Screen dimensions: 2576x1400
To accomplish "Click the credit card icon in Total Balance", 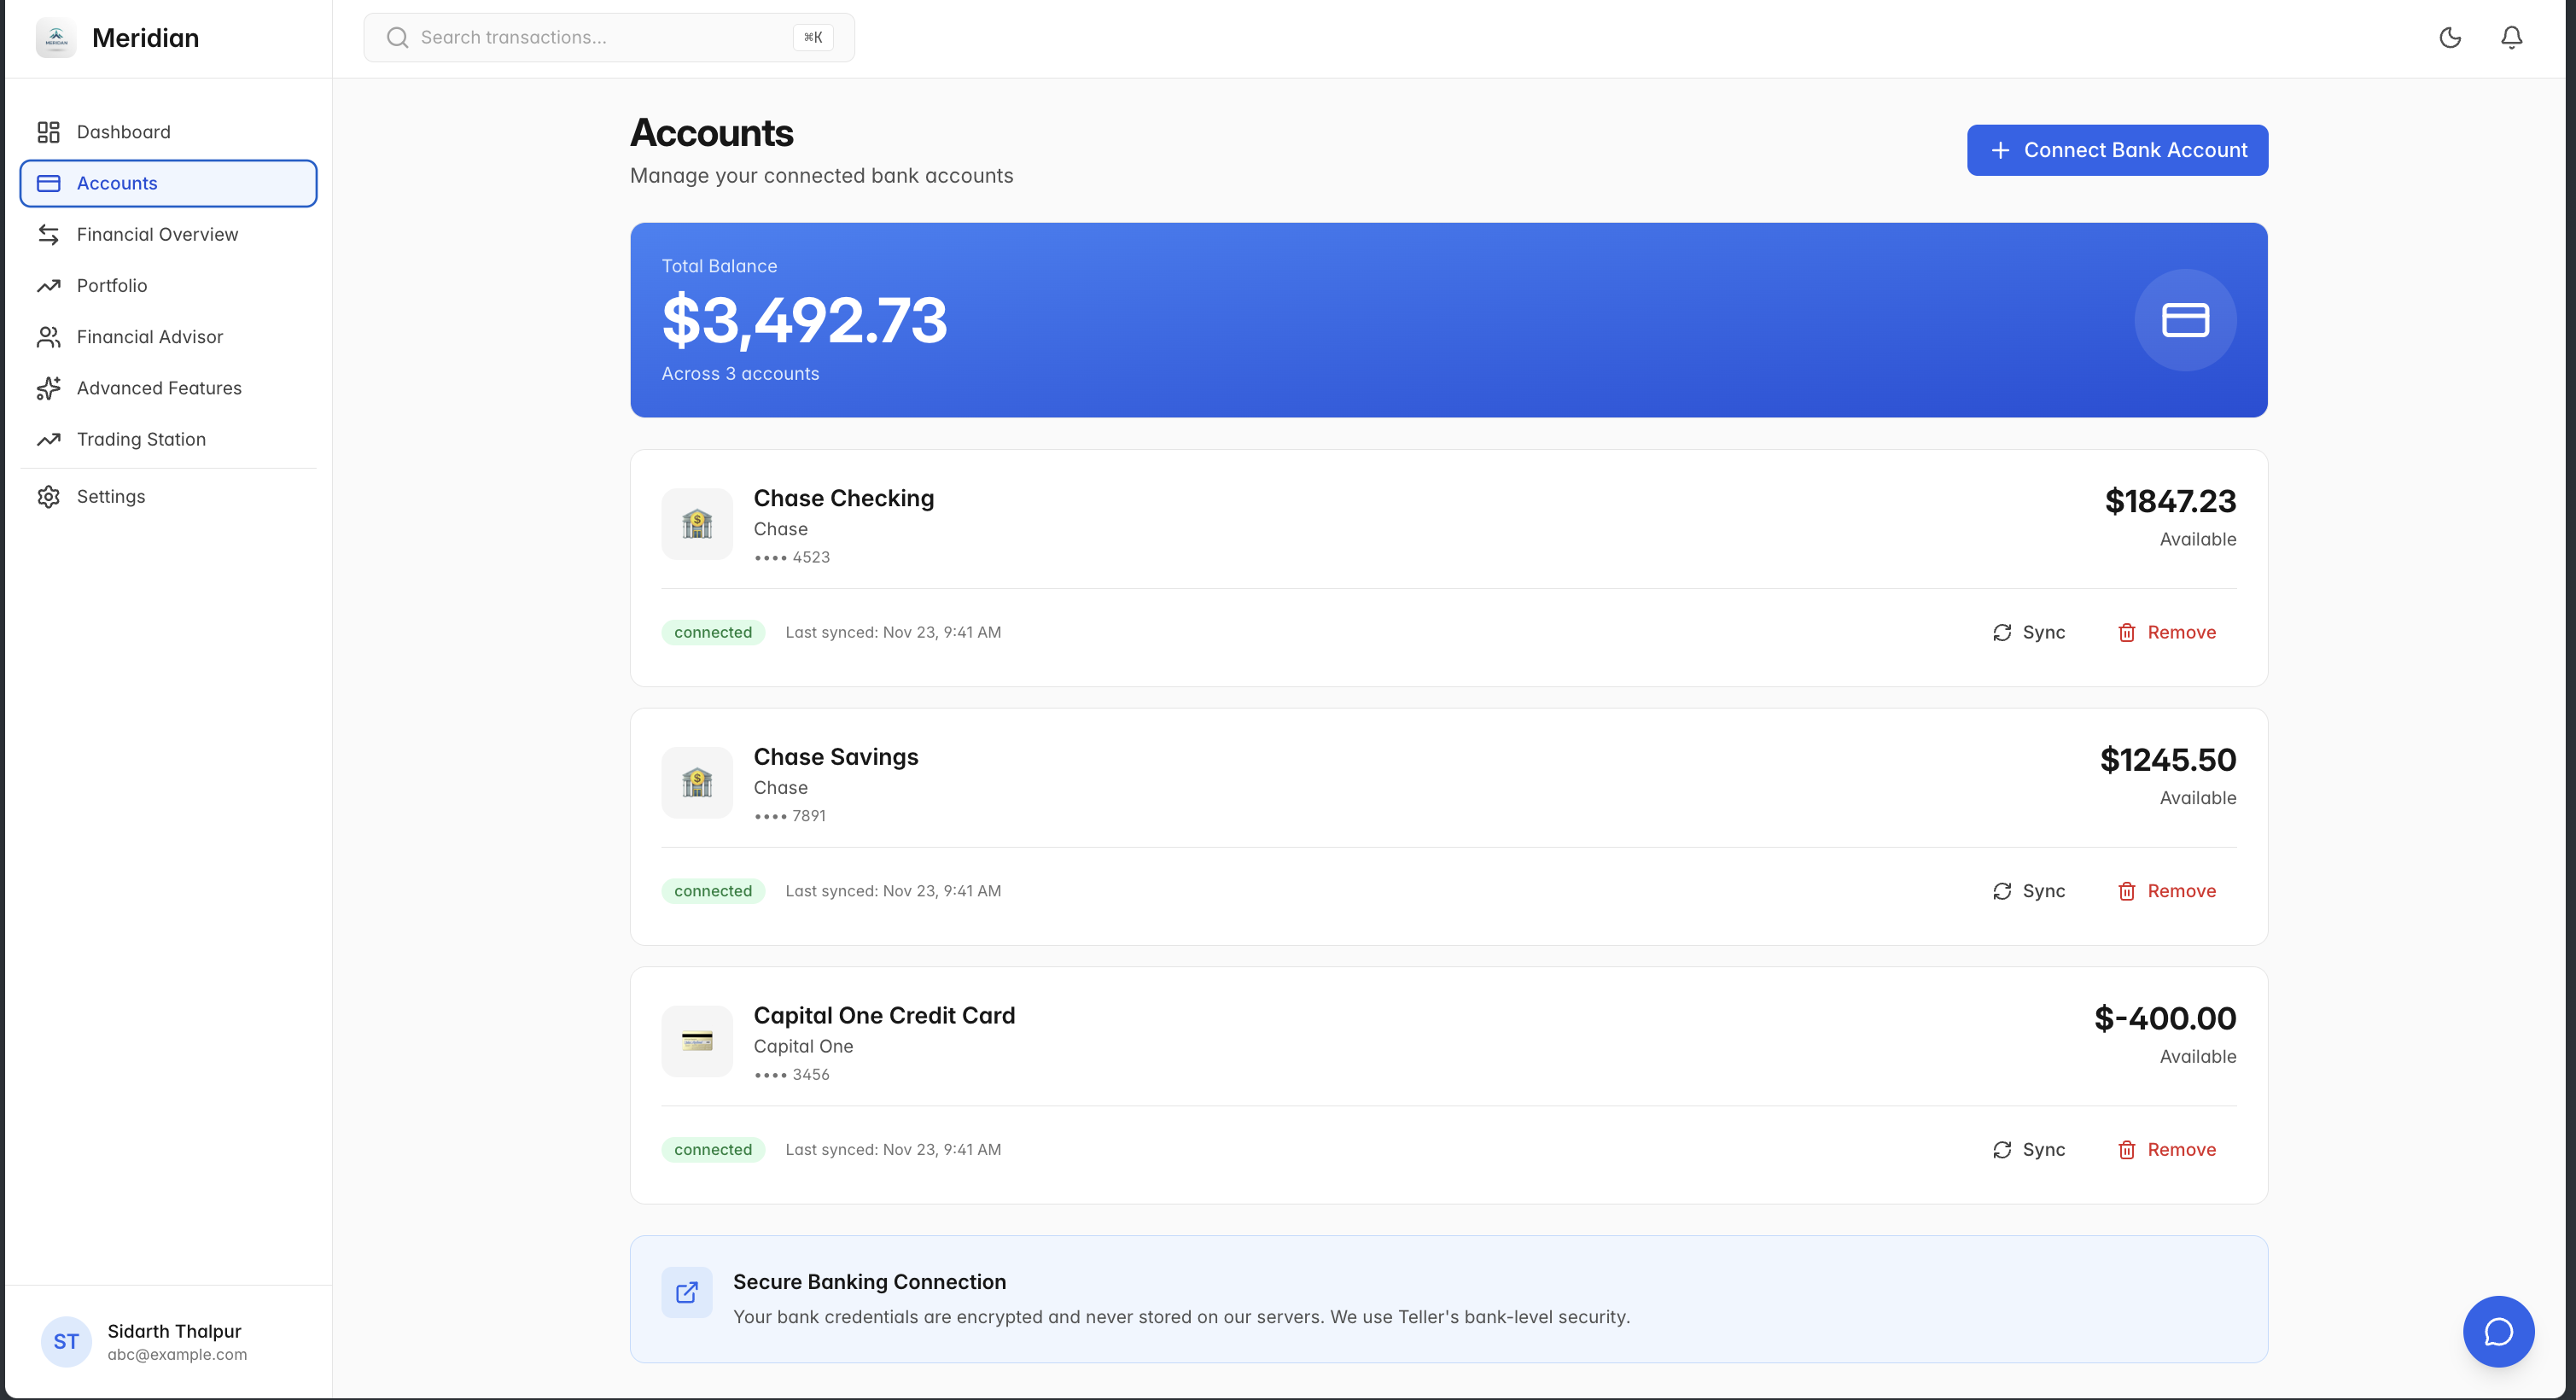I will pyautogui.click(x=2184, y=320).
